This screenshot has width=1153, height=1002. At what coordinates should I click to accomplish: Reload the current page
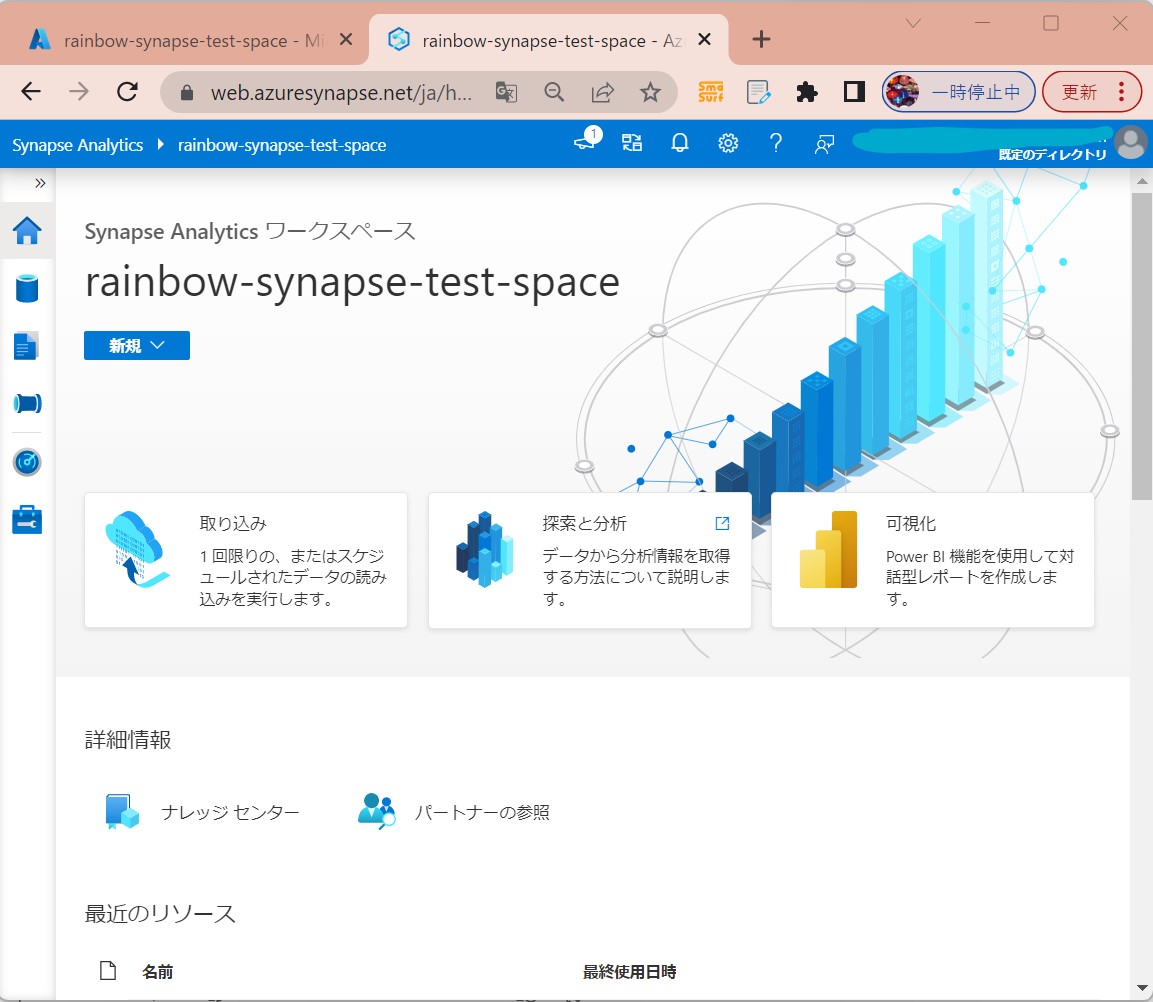[x=128, y=92]
